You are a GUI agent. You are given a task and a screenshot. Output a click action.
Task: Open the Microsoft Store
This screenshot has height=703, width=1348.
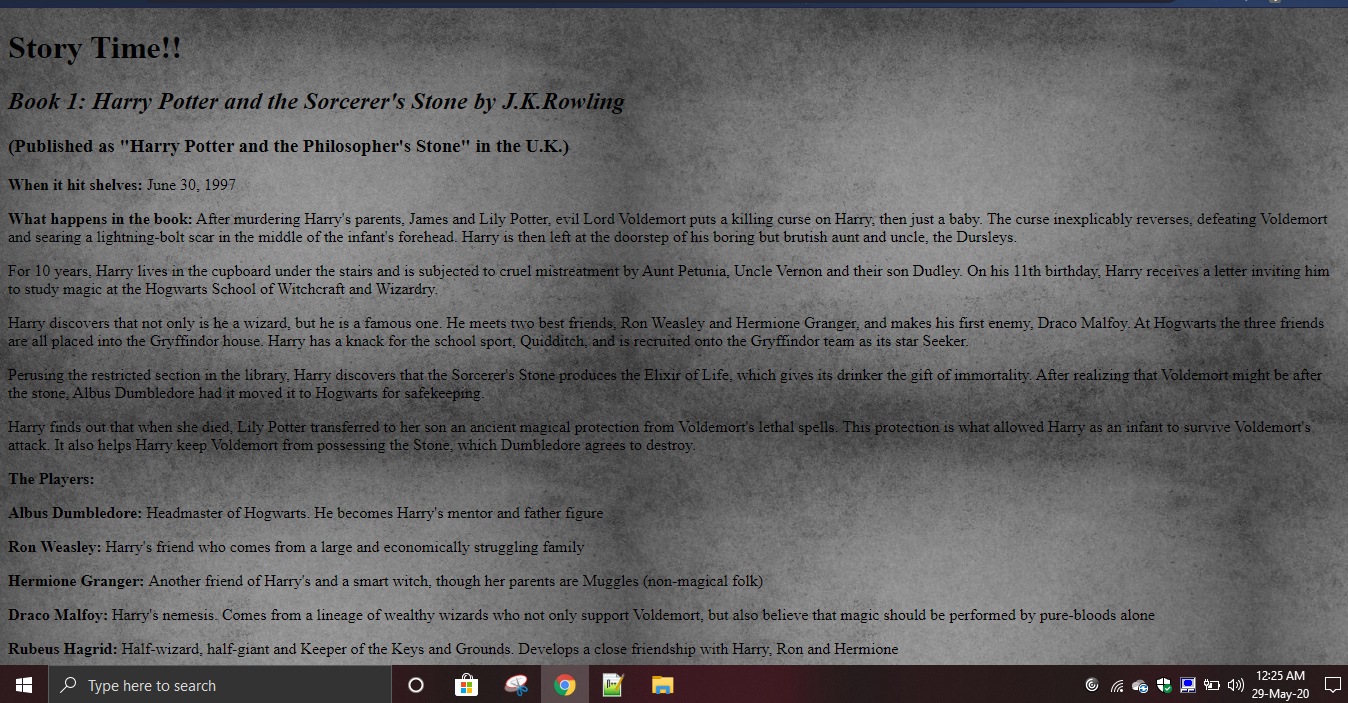coord(466,685)
